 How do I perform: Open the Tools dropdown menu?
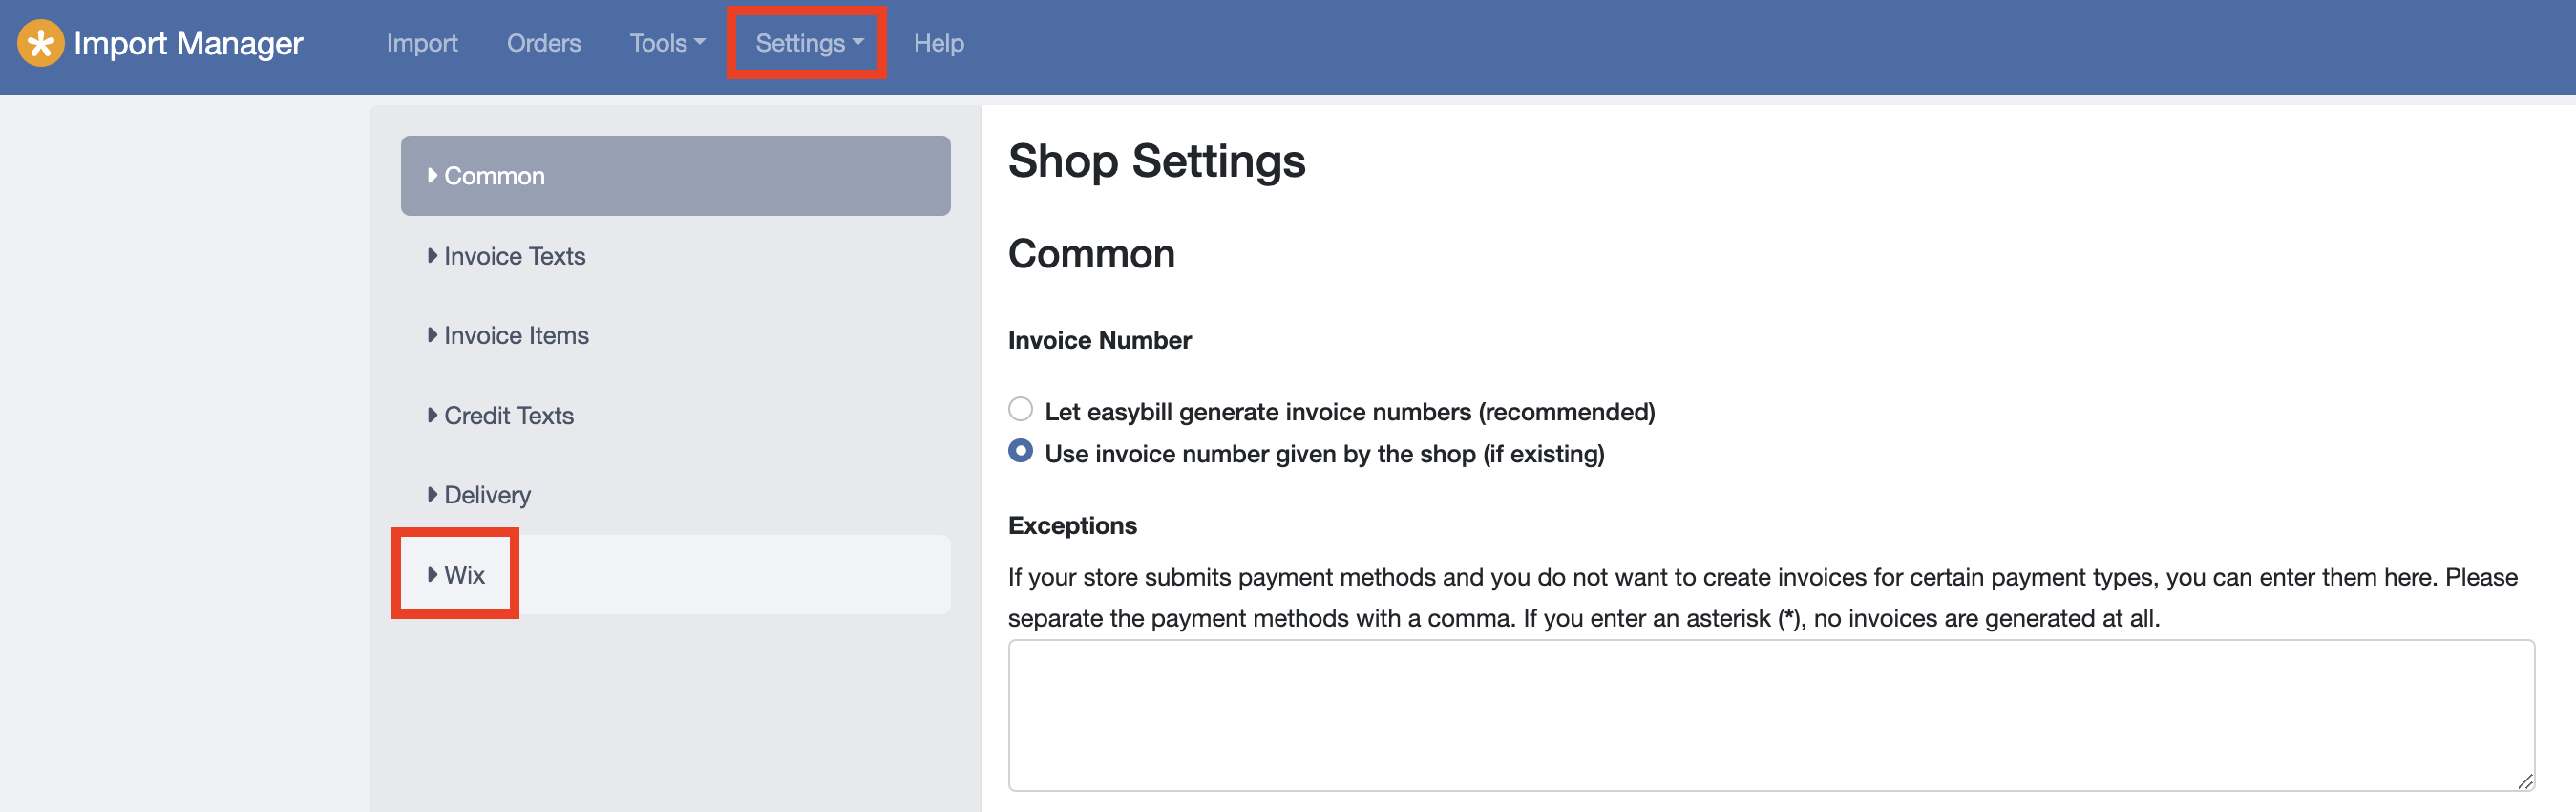(x=667, y=43)
